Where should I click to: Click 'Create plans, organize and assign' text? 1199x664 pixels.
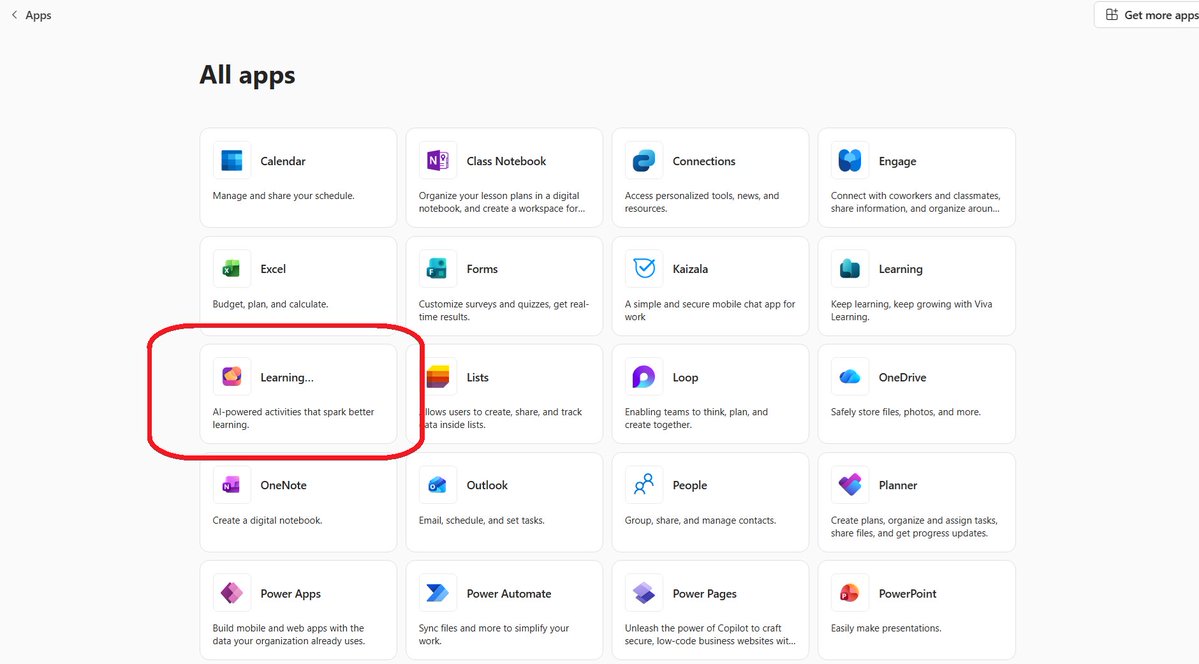pos(914,526)
